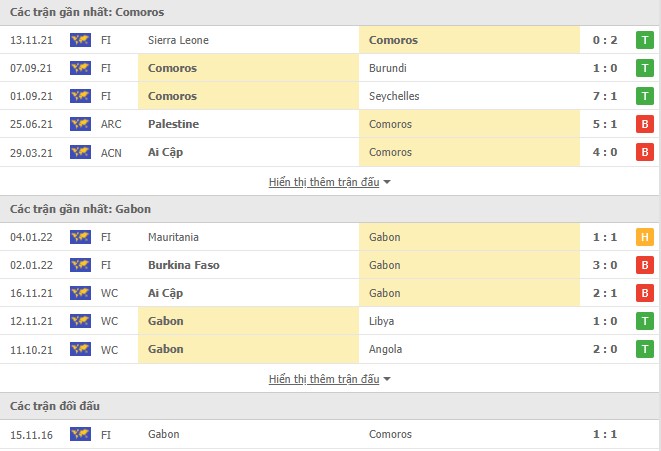Image resolution: width=661 pixels, height=451 pixels.
Task: Click the green T badge for Gabon–Libya match
Action: click(646, 322)
